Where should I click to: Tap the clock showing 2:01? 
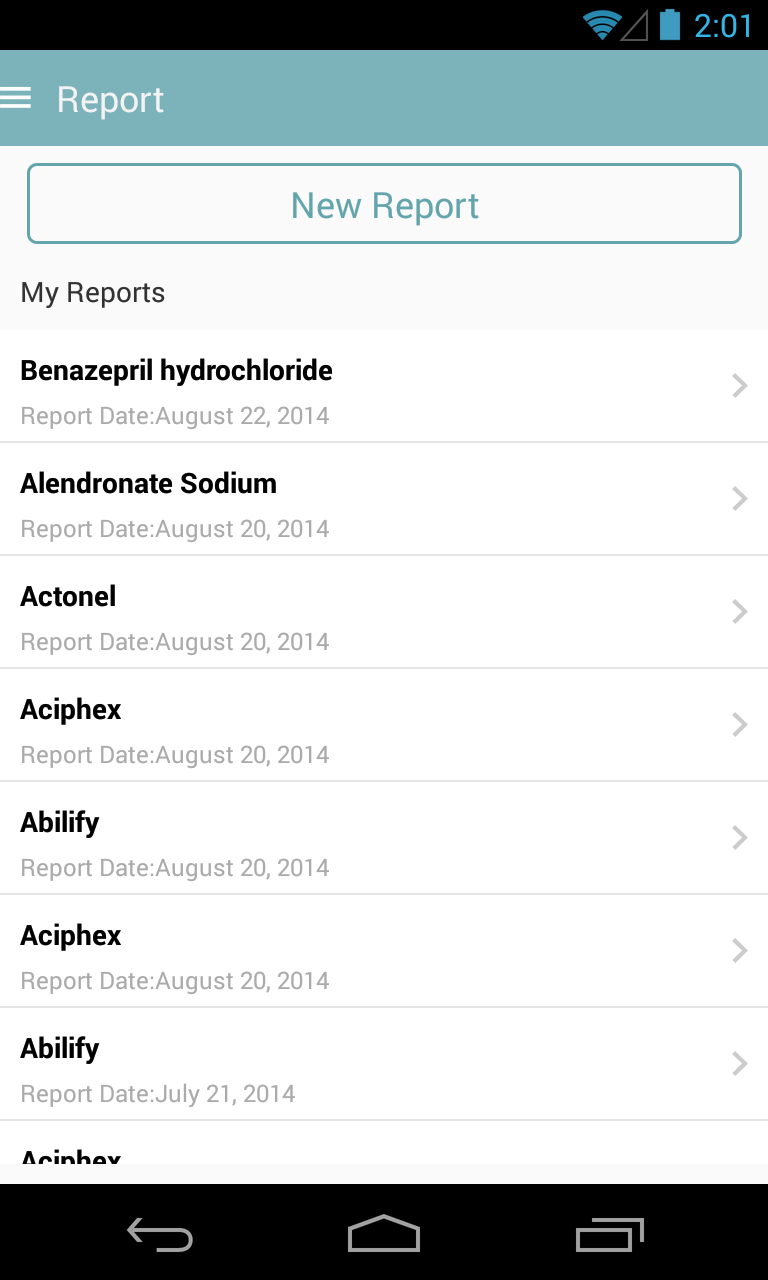click(722, 25)
